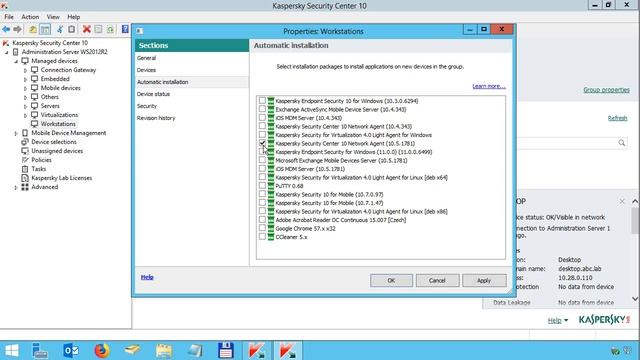Collapse the Administration Server WS2012R2 node
Image resolution: width=640 pixels, height=360 pixels.
(7, 52)
